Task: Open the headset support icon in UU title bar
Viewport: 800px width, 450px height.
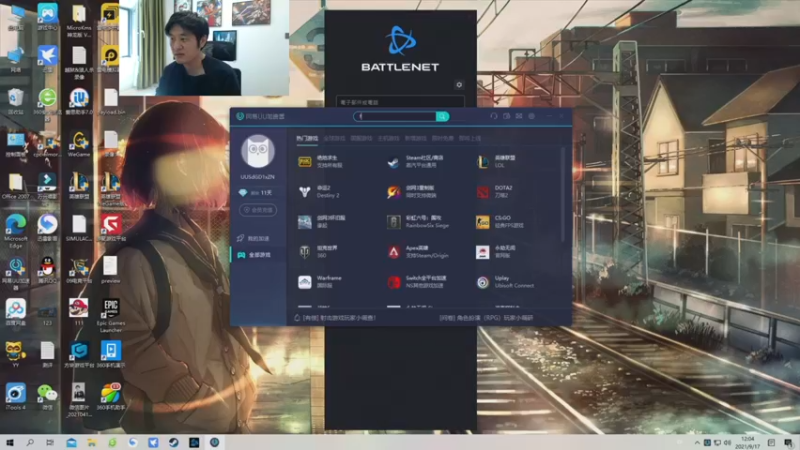Action: (493, 116)
